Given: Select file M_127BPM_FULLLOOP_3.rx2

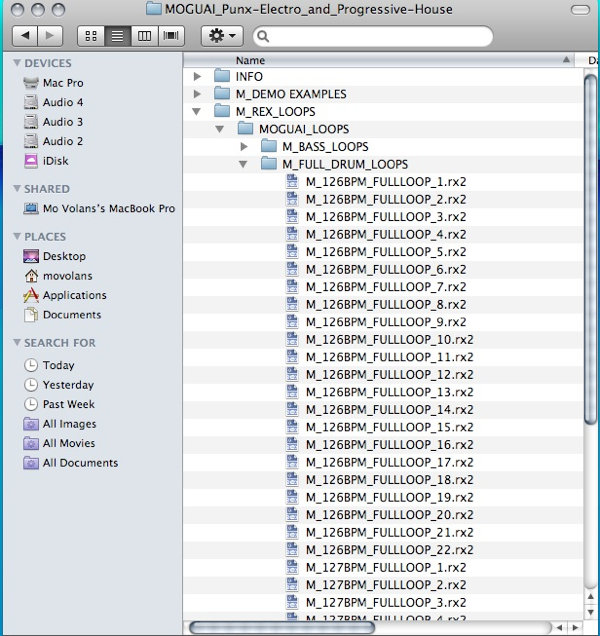Looking at the screenshot, I should coord(386,602).
